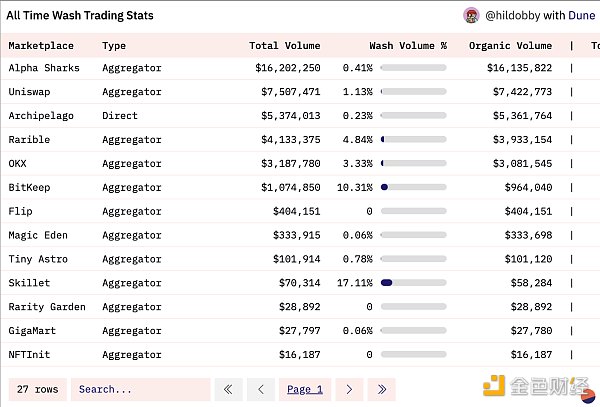The width and height of the screenshot is (600, 407).
Task: Click the All Time Wash Trading Stats title
Action: 80,16
